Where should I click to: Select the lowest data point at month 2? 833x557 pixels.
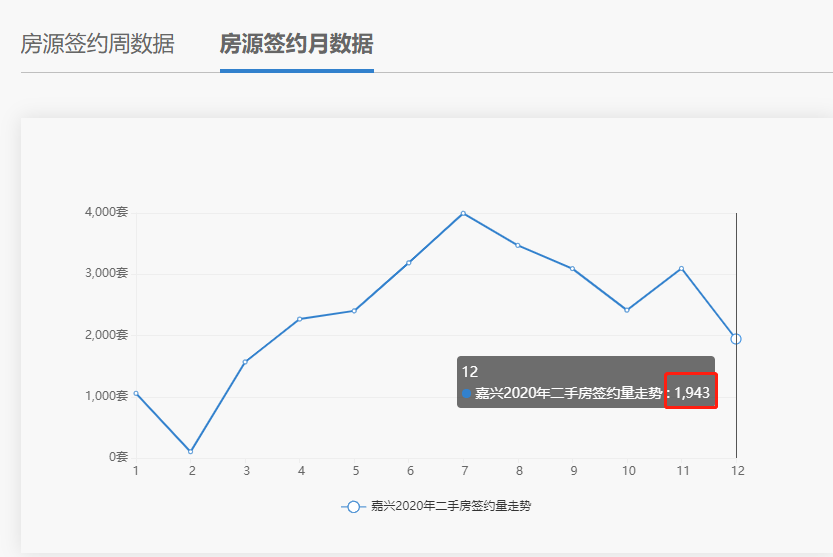[x=191, y=451]
